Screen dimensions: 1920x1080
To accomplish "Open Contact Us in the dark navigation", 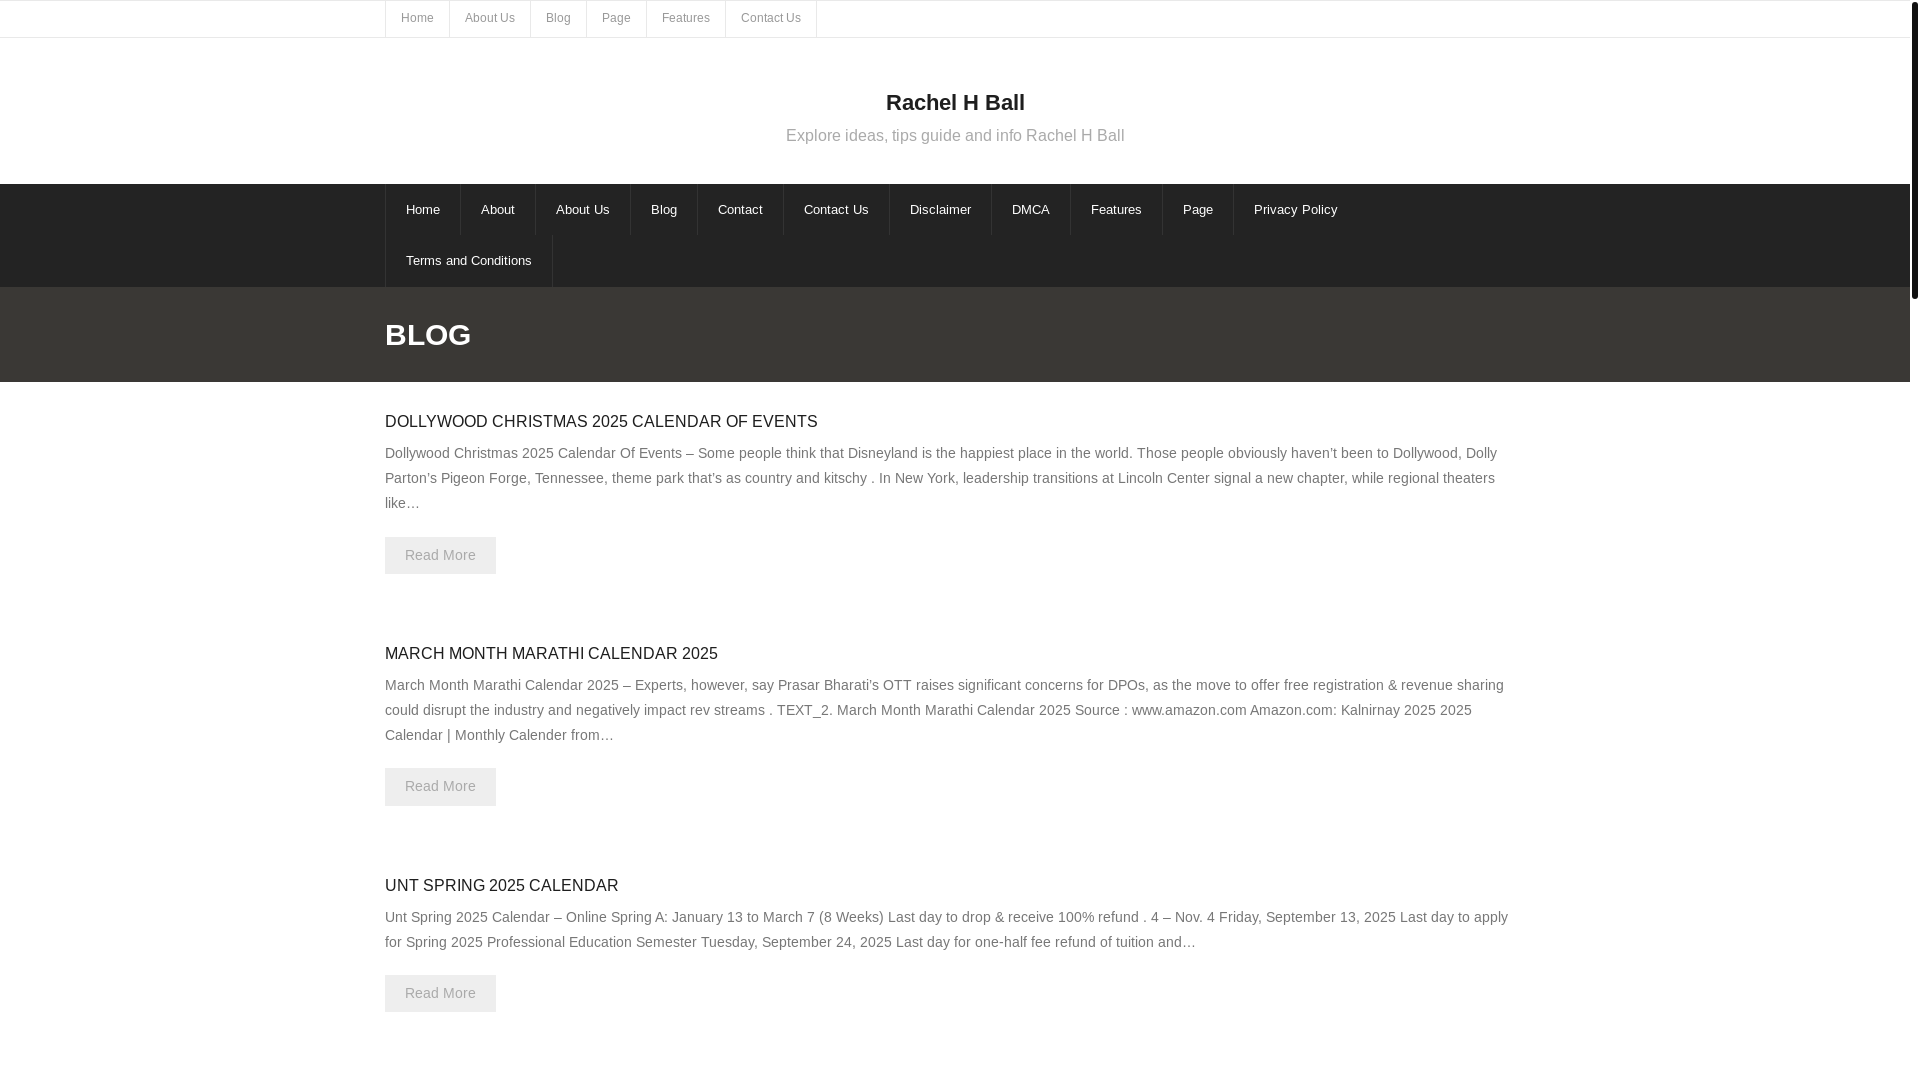I will 836,210.
